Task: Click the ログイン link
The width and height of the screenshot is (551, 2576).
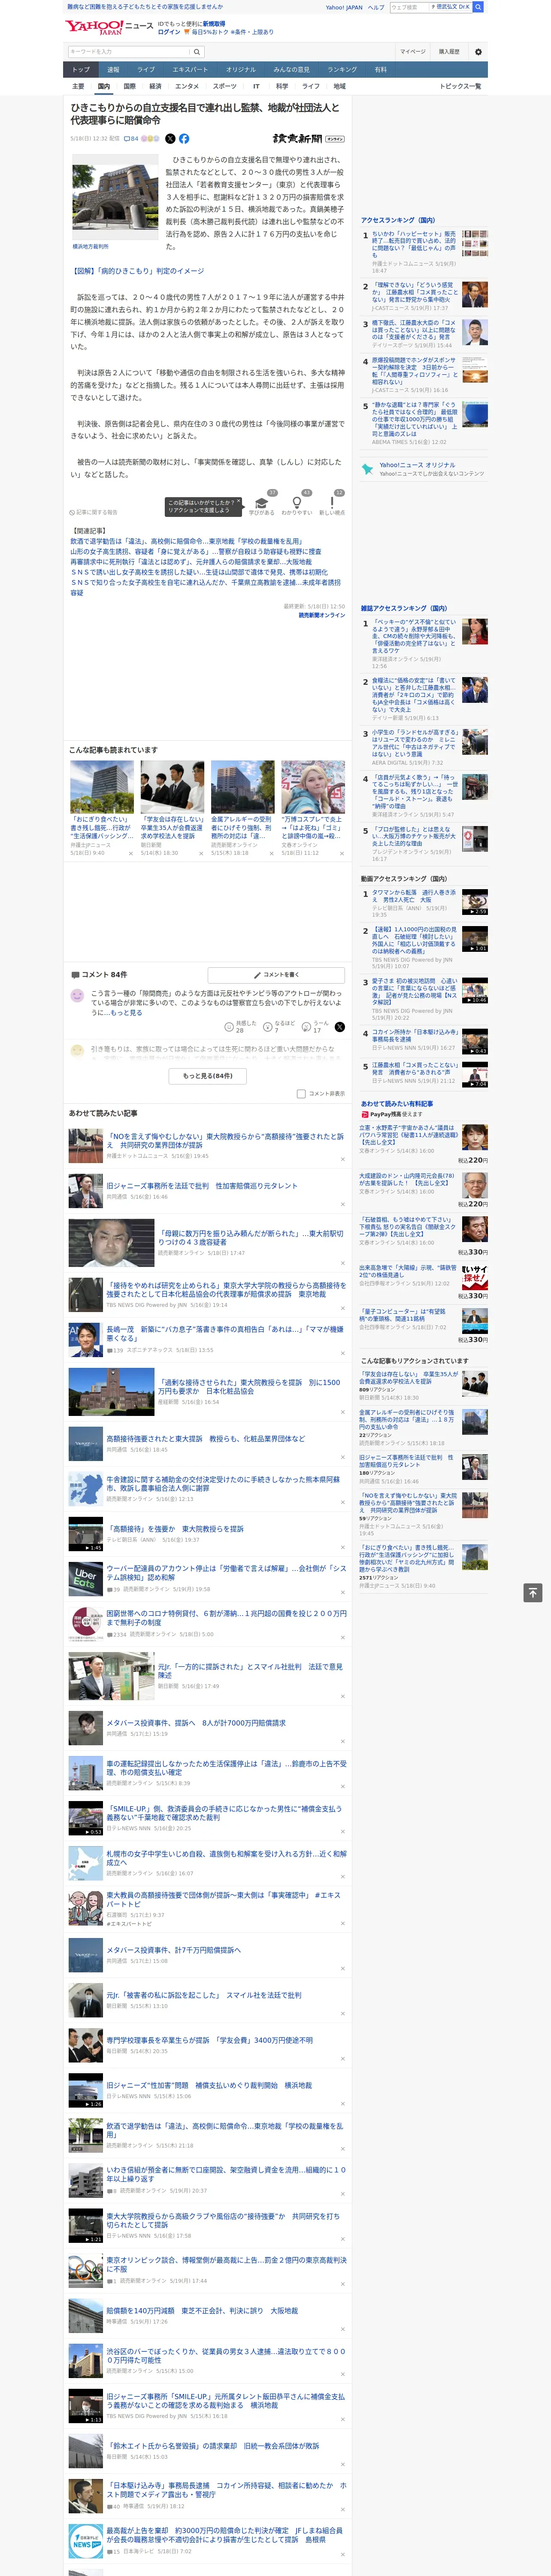Action: point(169,32)
